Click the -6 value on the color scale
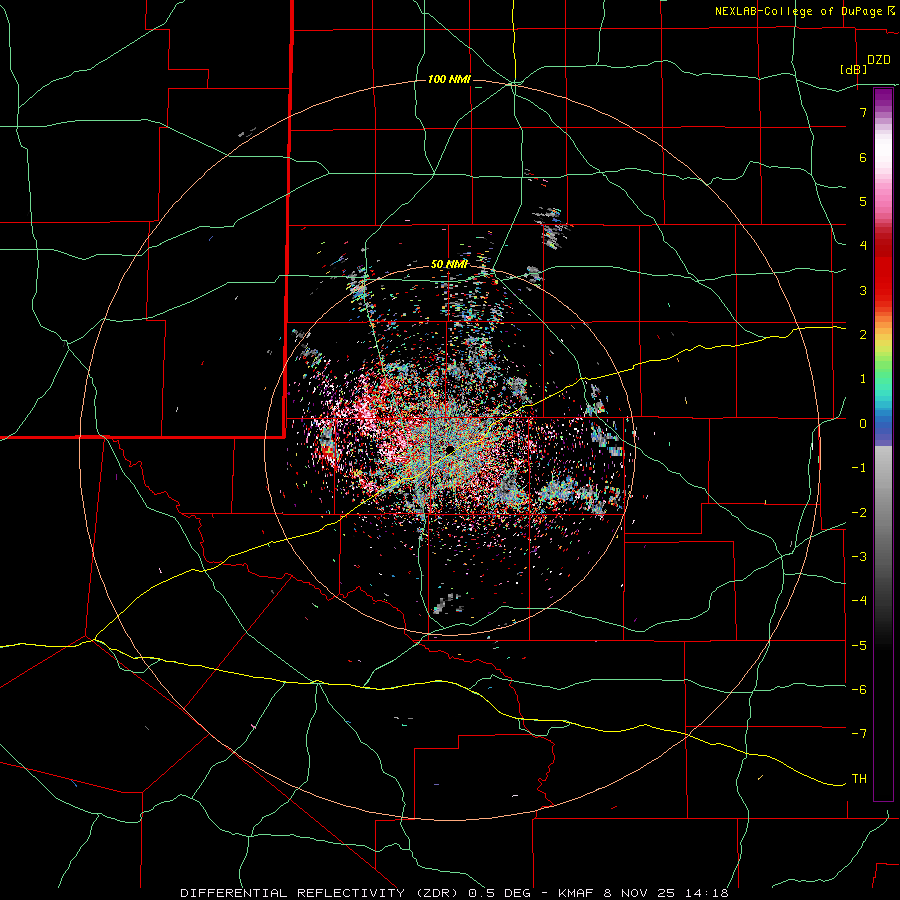900x900 pixels. click(x=859, y=689)
